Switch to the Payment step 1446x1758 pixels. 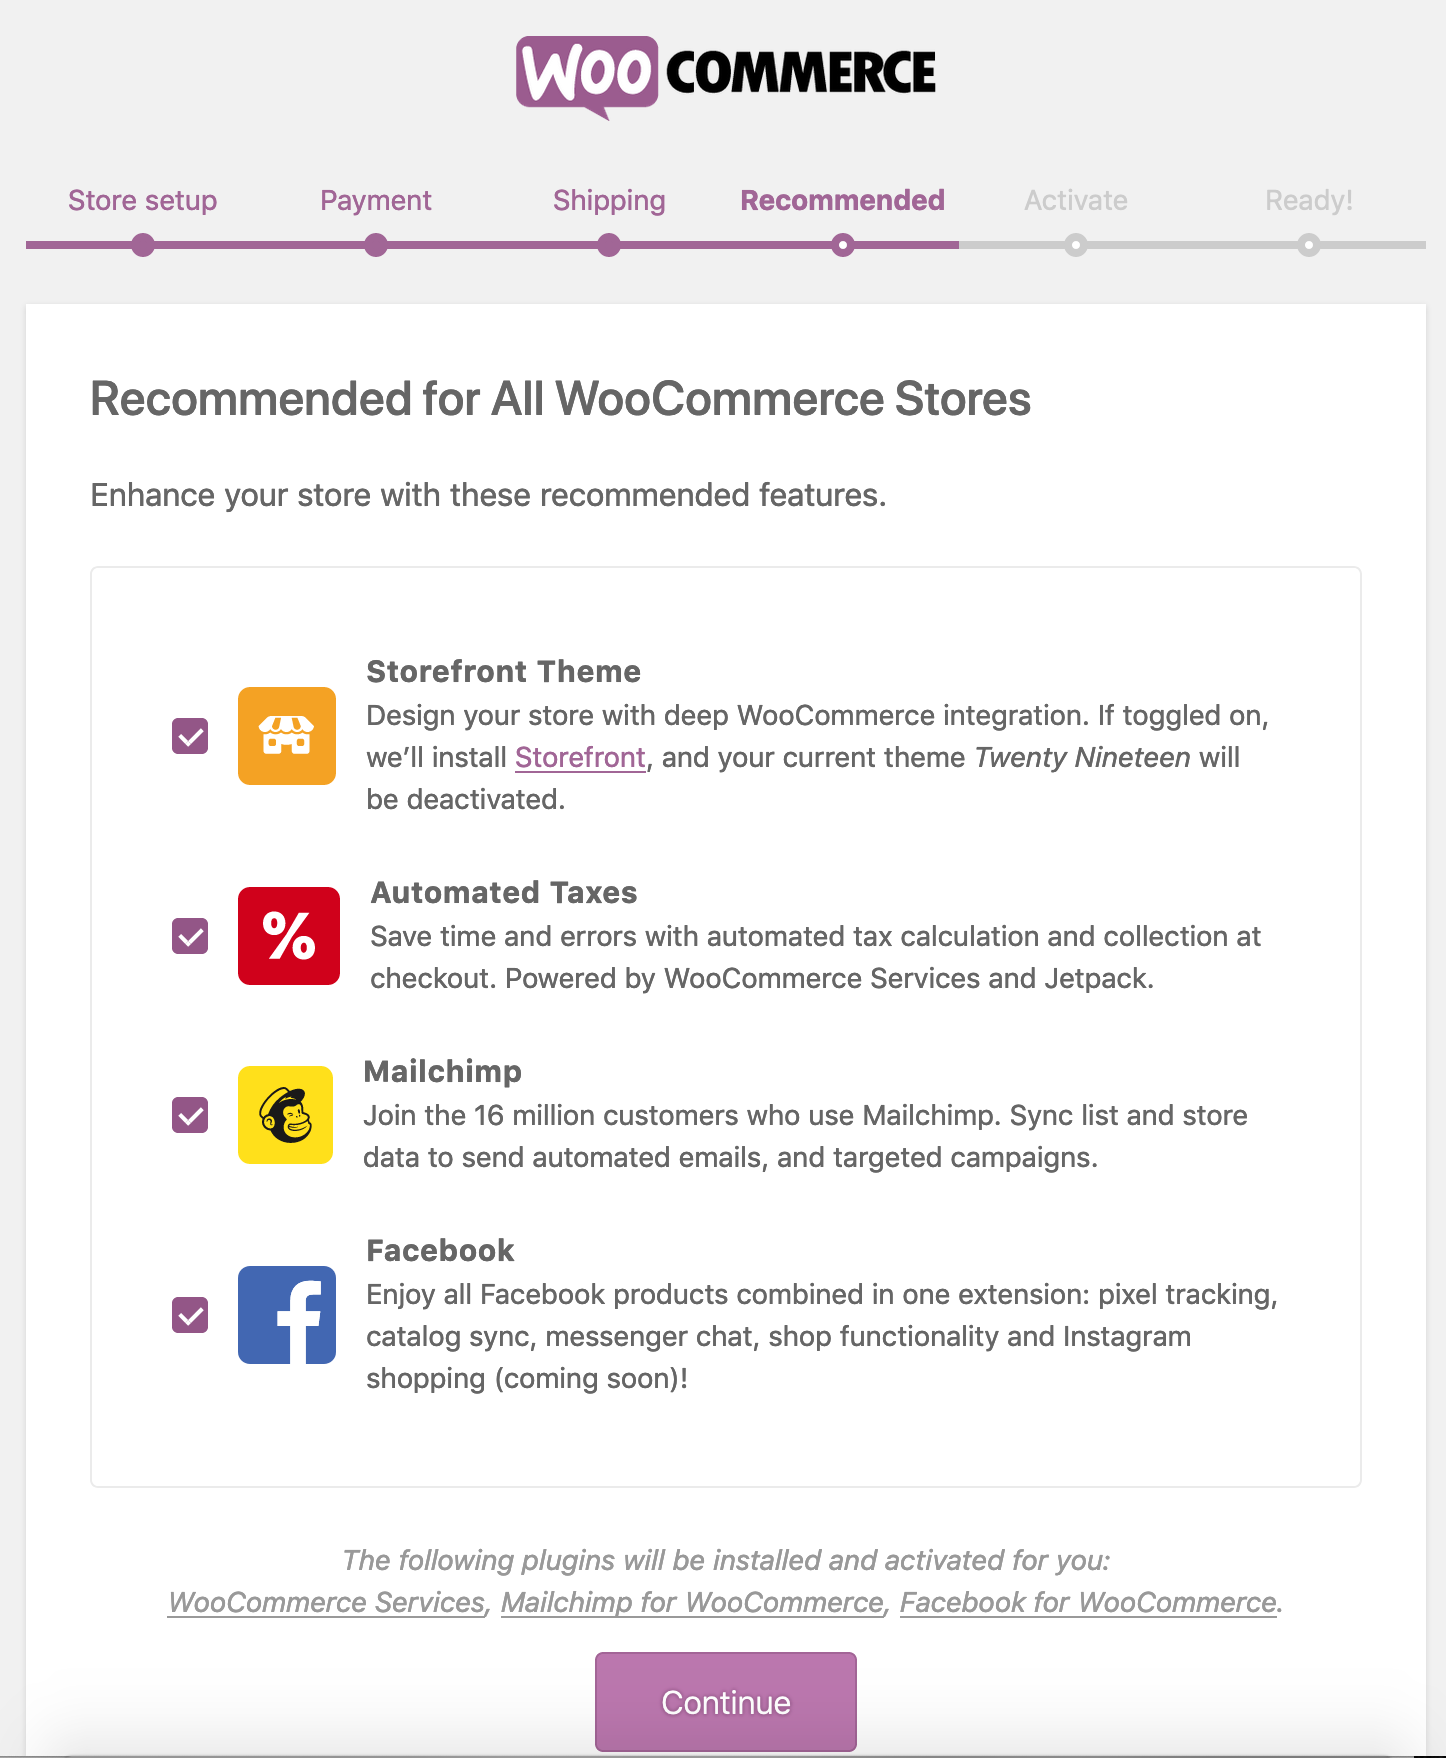point(375,200)
